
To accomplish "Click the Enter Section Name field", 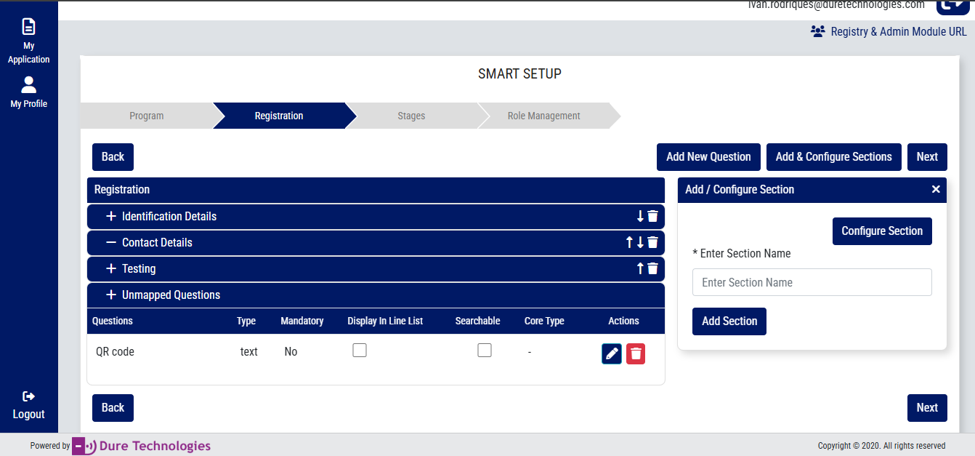I will coord(811,282).
